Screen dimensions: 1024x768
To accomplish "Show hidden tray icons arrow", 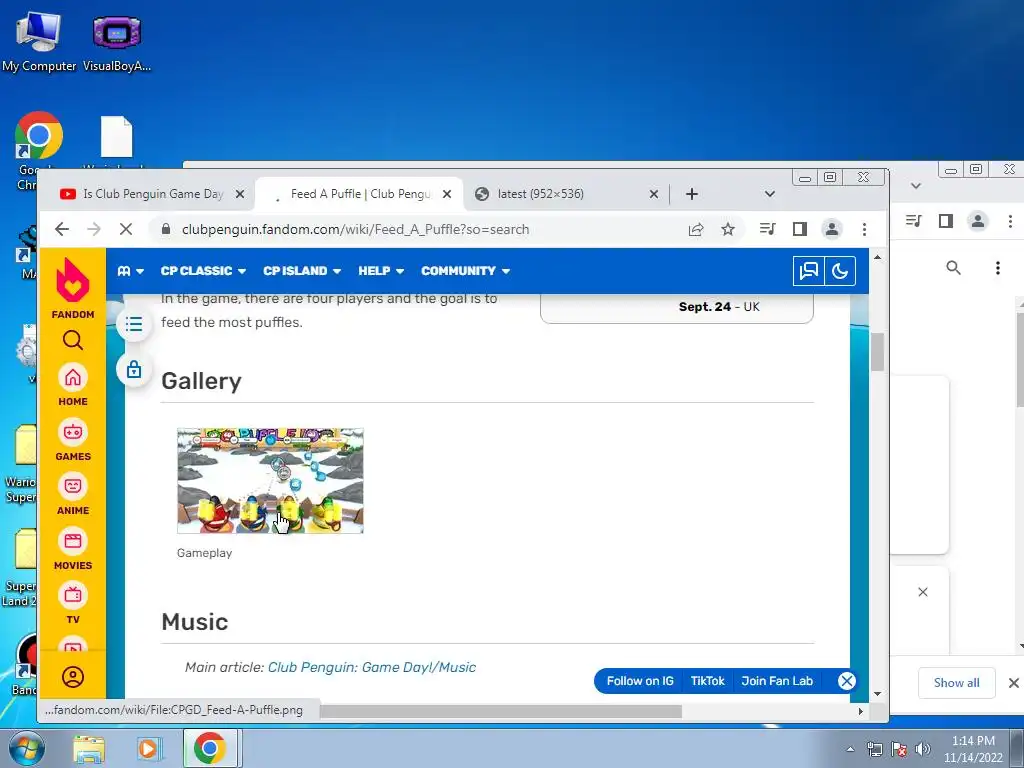I will point(850,749).
